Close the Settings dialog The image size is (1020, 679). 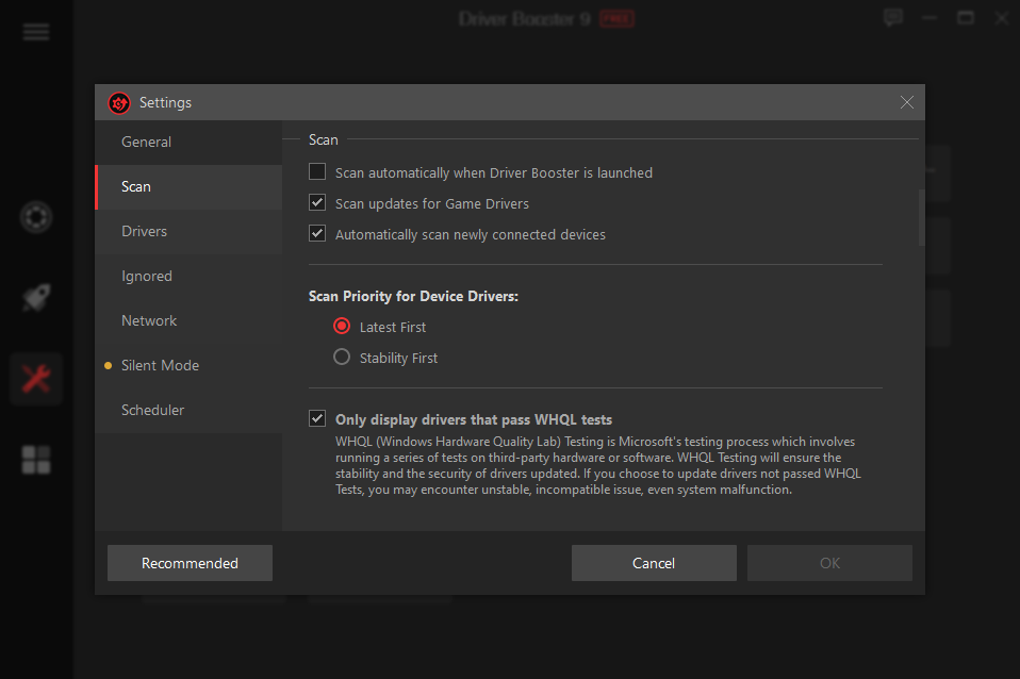(x=907, y=102)
